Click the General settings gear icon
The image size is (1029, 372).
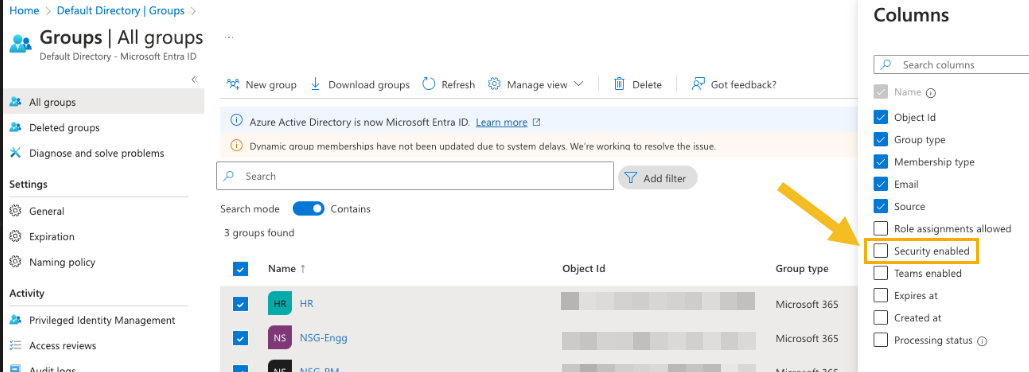[16, 211]
